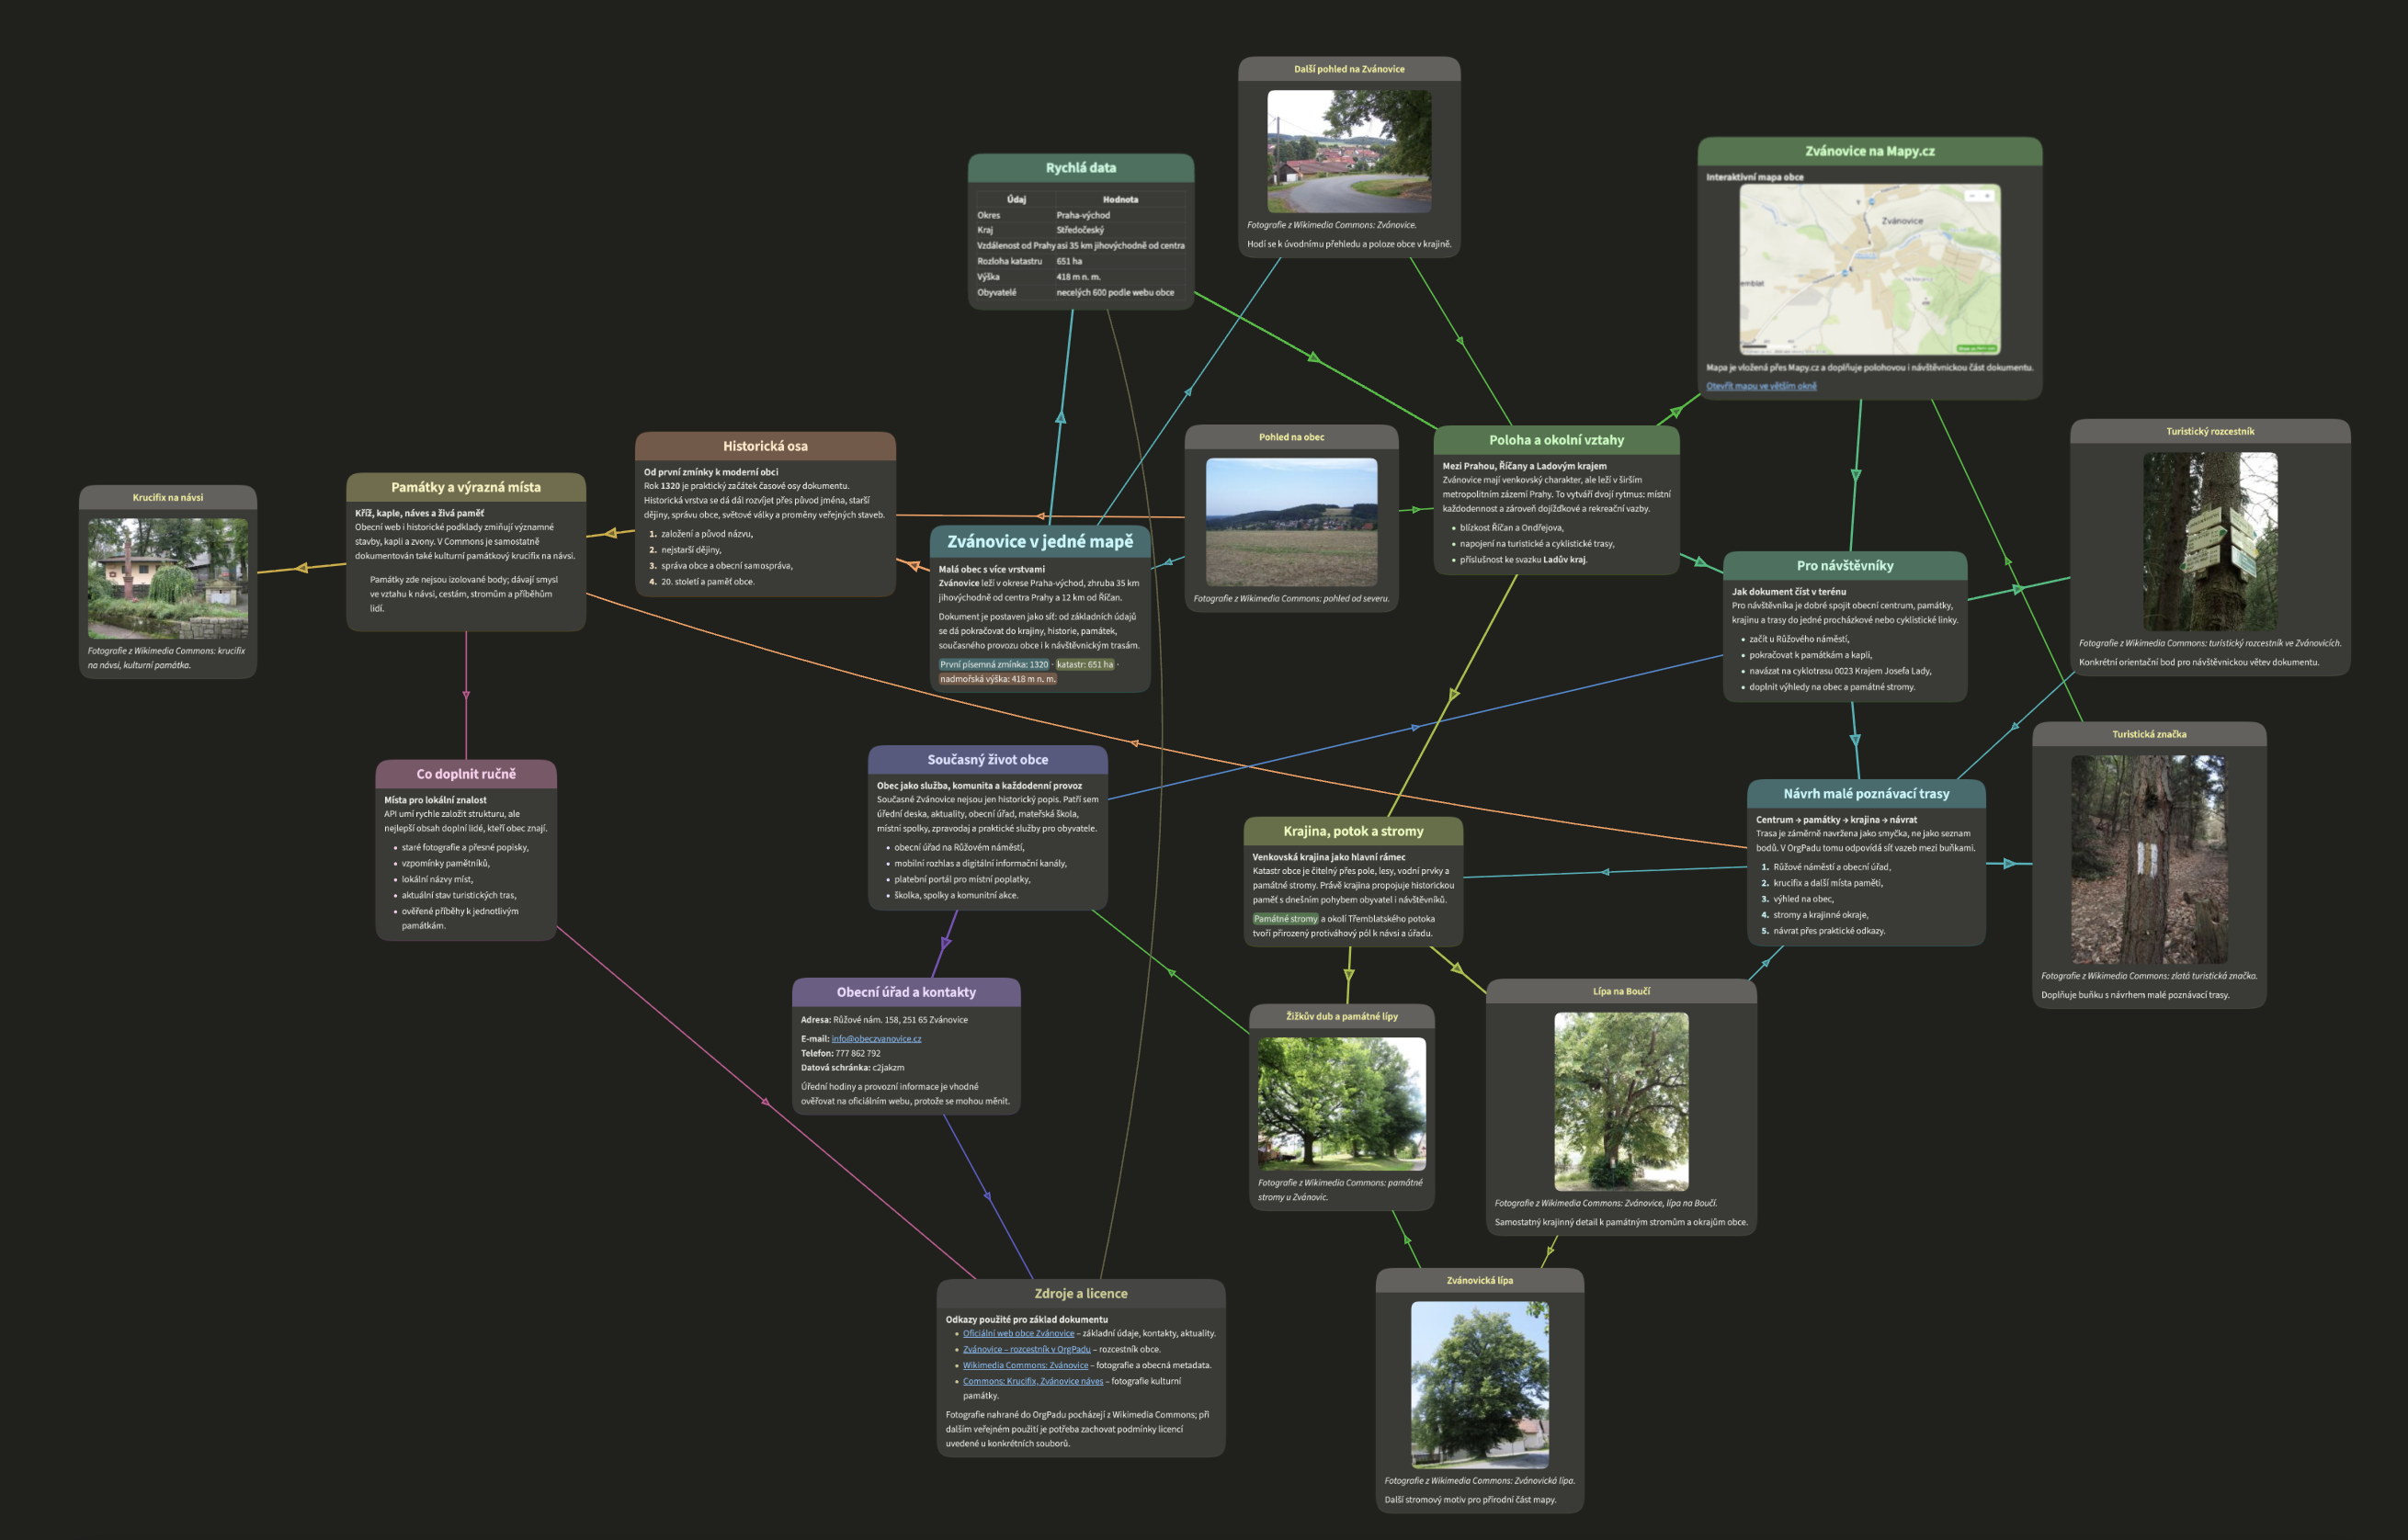Screen dimensions: 2408x1540
Task: Open the Lípa na Boučí tree photo
Action: tap(1621, 1101)
